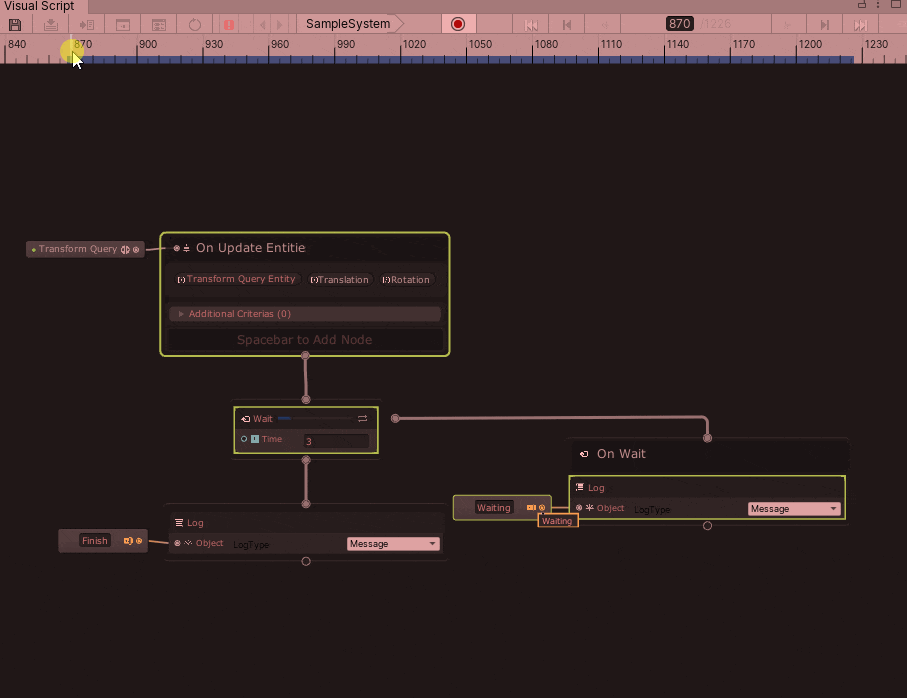Click the left Log node bottom output port
907x698 pixels.
pos(306,561)
